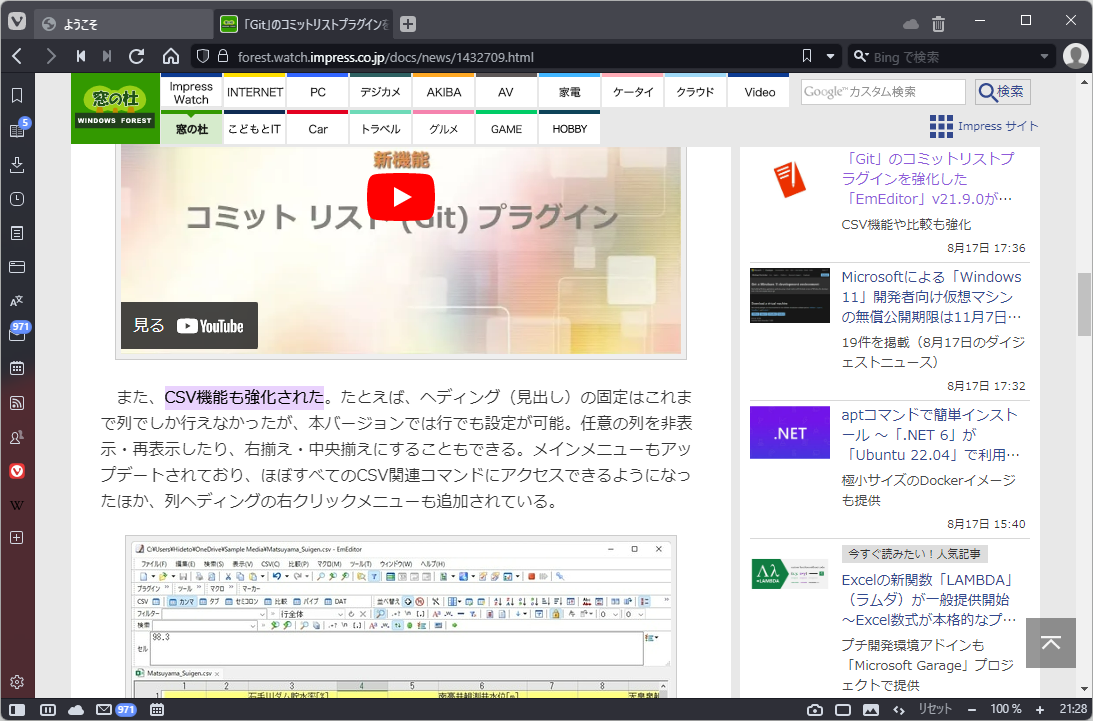Image resolution: width=1093 pixels, height=721 pixels.
Task: Open the bookmark dropdown in the address bar
Action: click(x=831, y=56)
